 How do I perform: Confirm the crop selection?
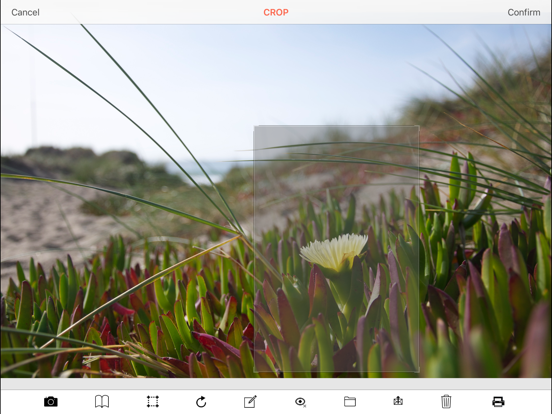523,13
